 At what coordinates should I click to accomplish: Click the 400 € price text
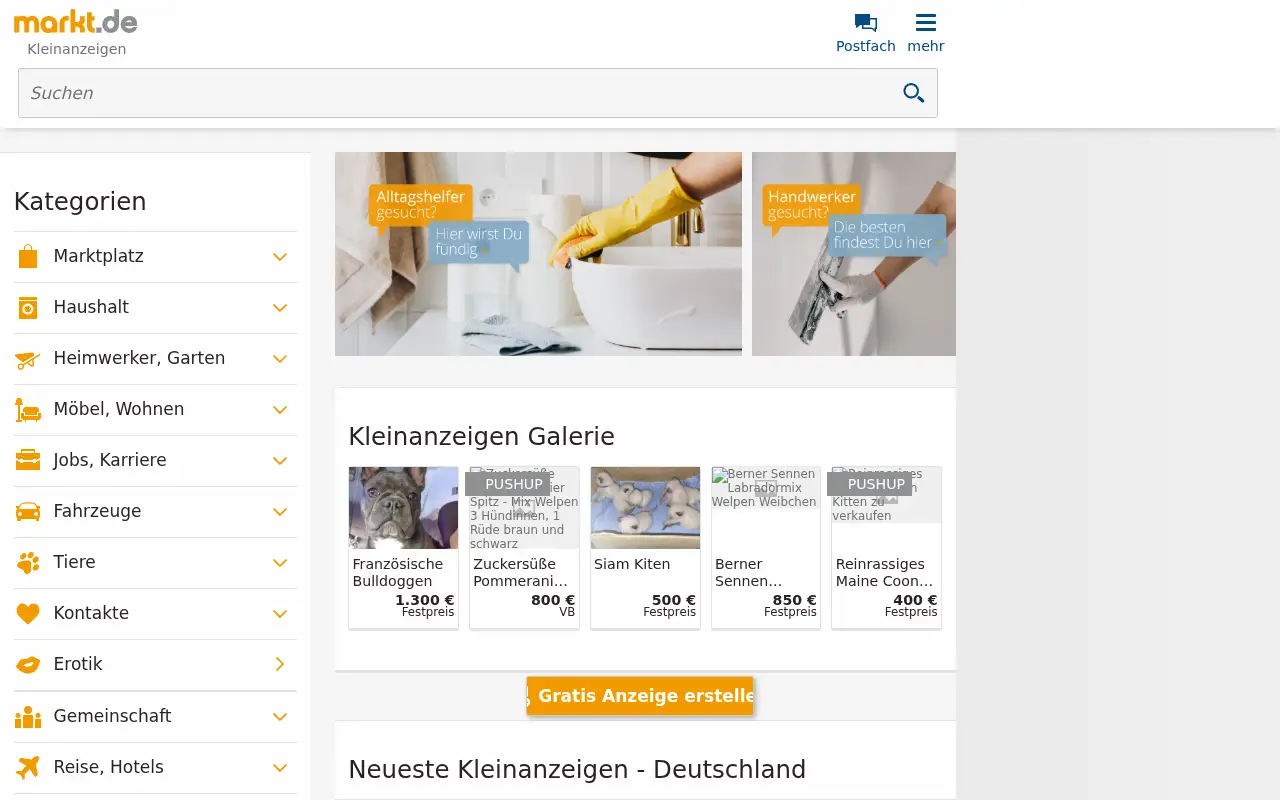pos(915,601)
